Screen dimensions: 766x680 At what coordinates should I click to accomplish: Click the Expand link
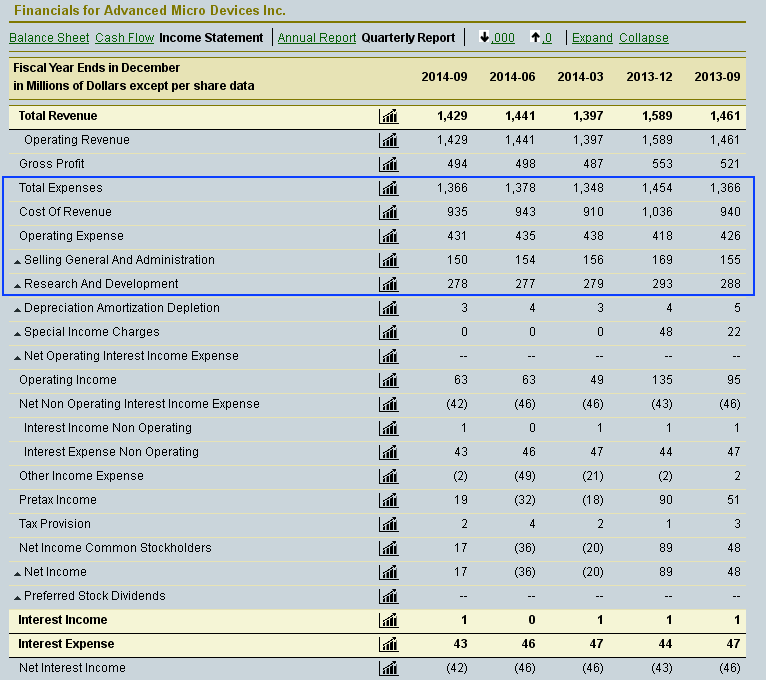point(592,38)
